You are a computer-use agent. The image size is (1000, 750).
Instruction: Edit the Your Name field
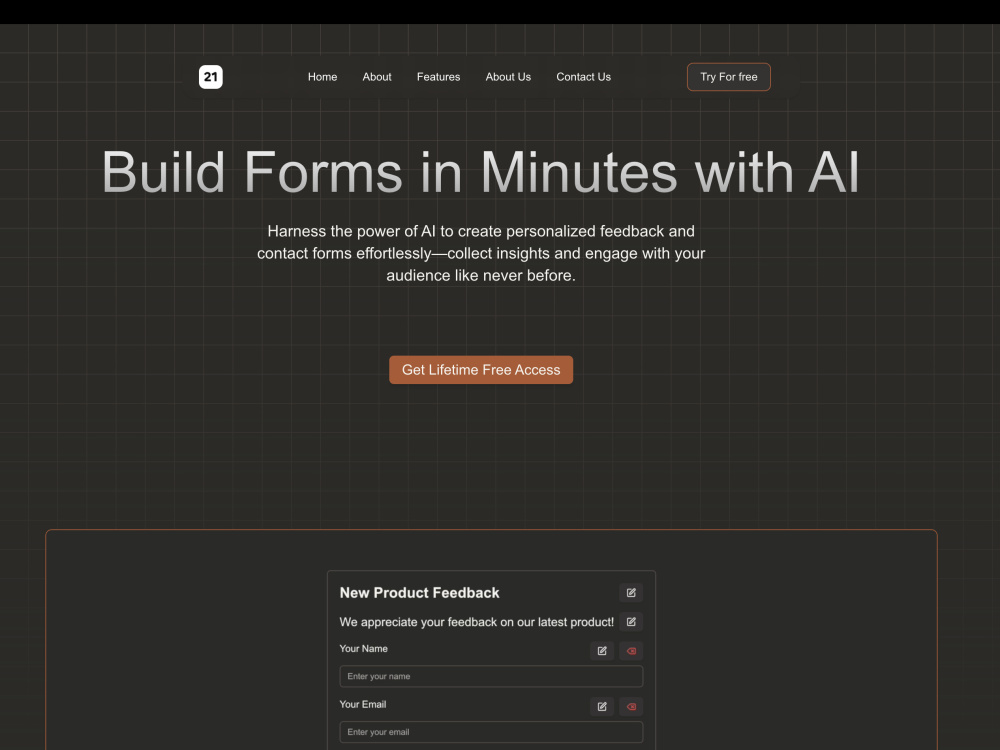pos(601,651)
